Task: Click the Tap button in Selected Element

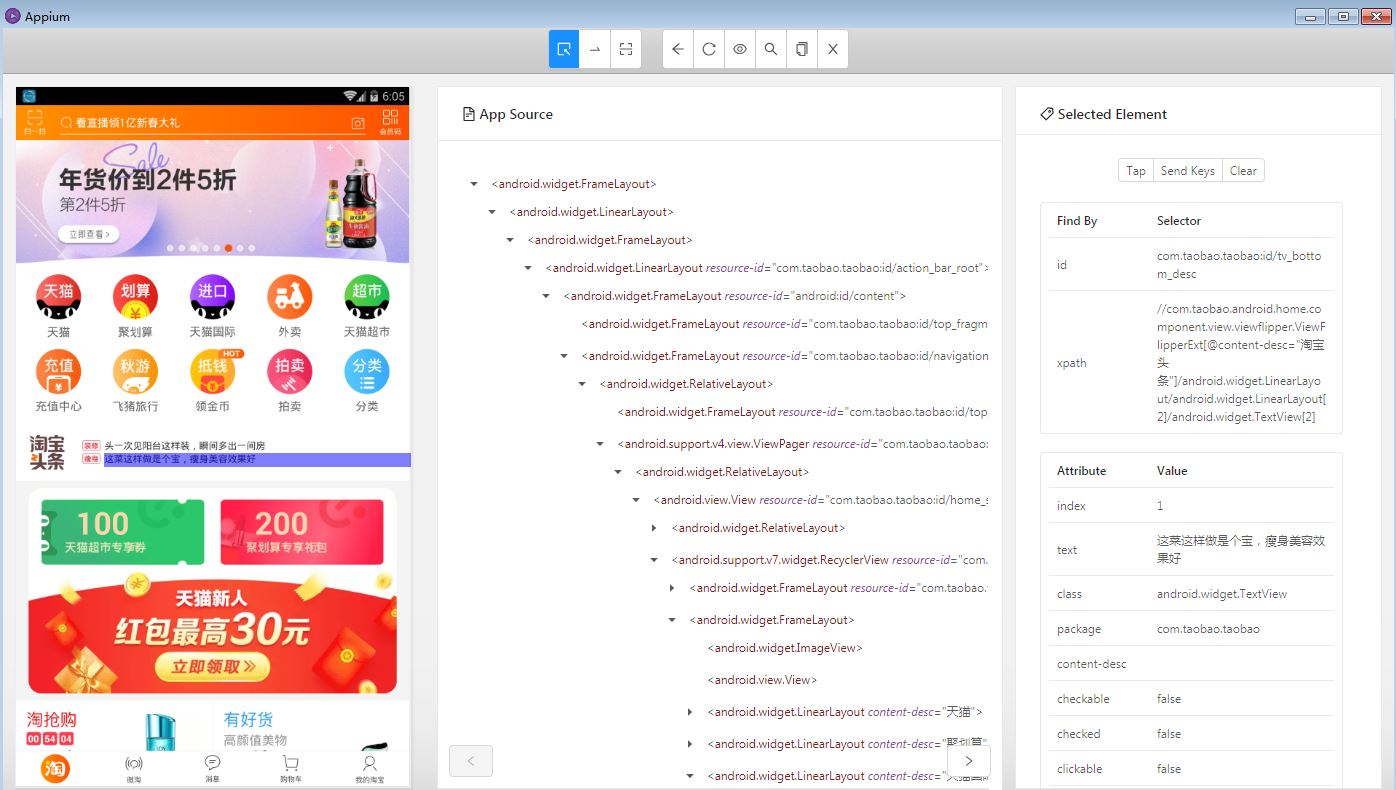Action: pos(1136,171)
